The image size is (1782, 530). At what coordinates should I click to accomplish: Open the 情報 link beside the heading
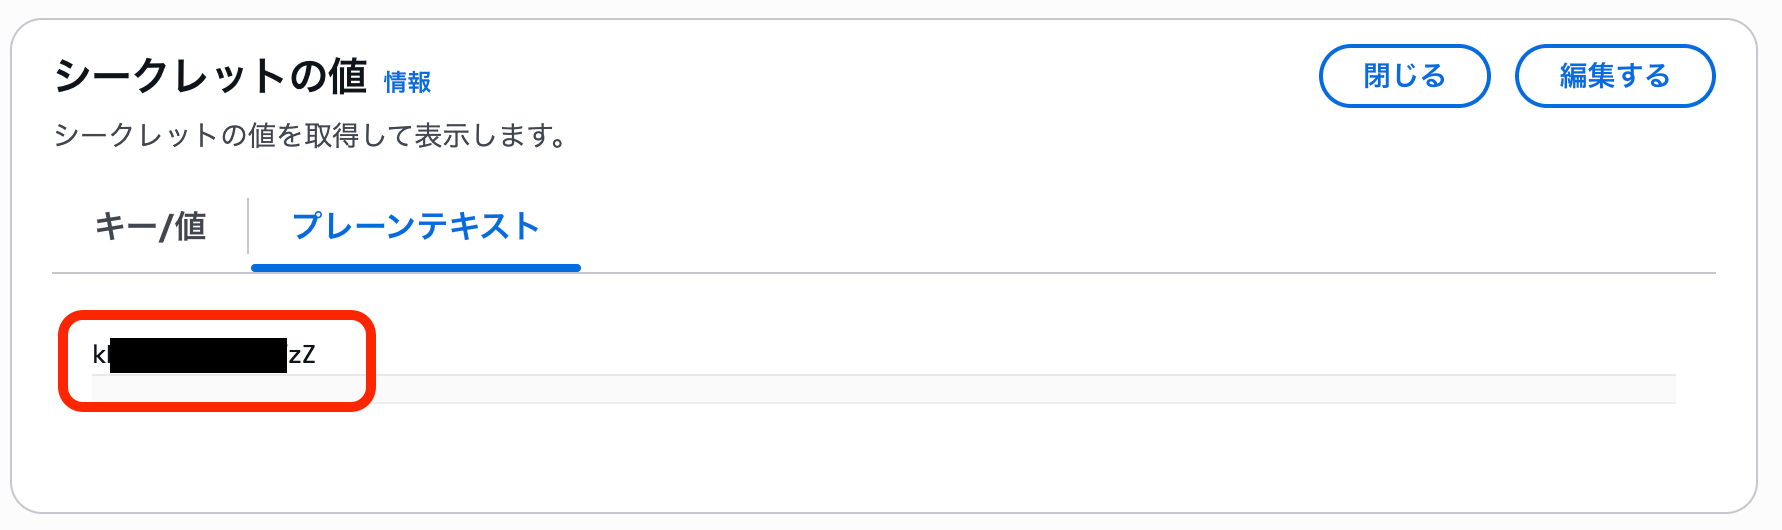click(x=408, y=82)
